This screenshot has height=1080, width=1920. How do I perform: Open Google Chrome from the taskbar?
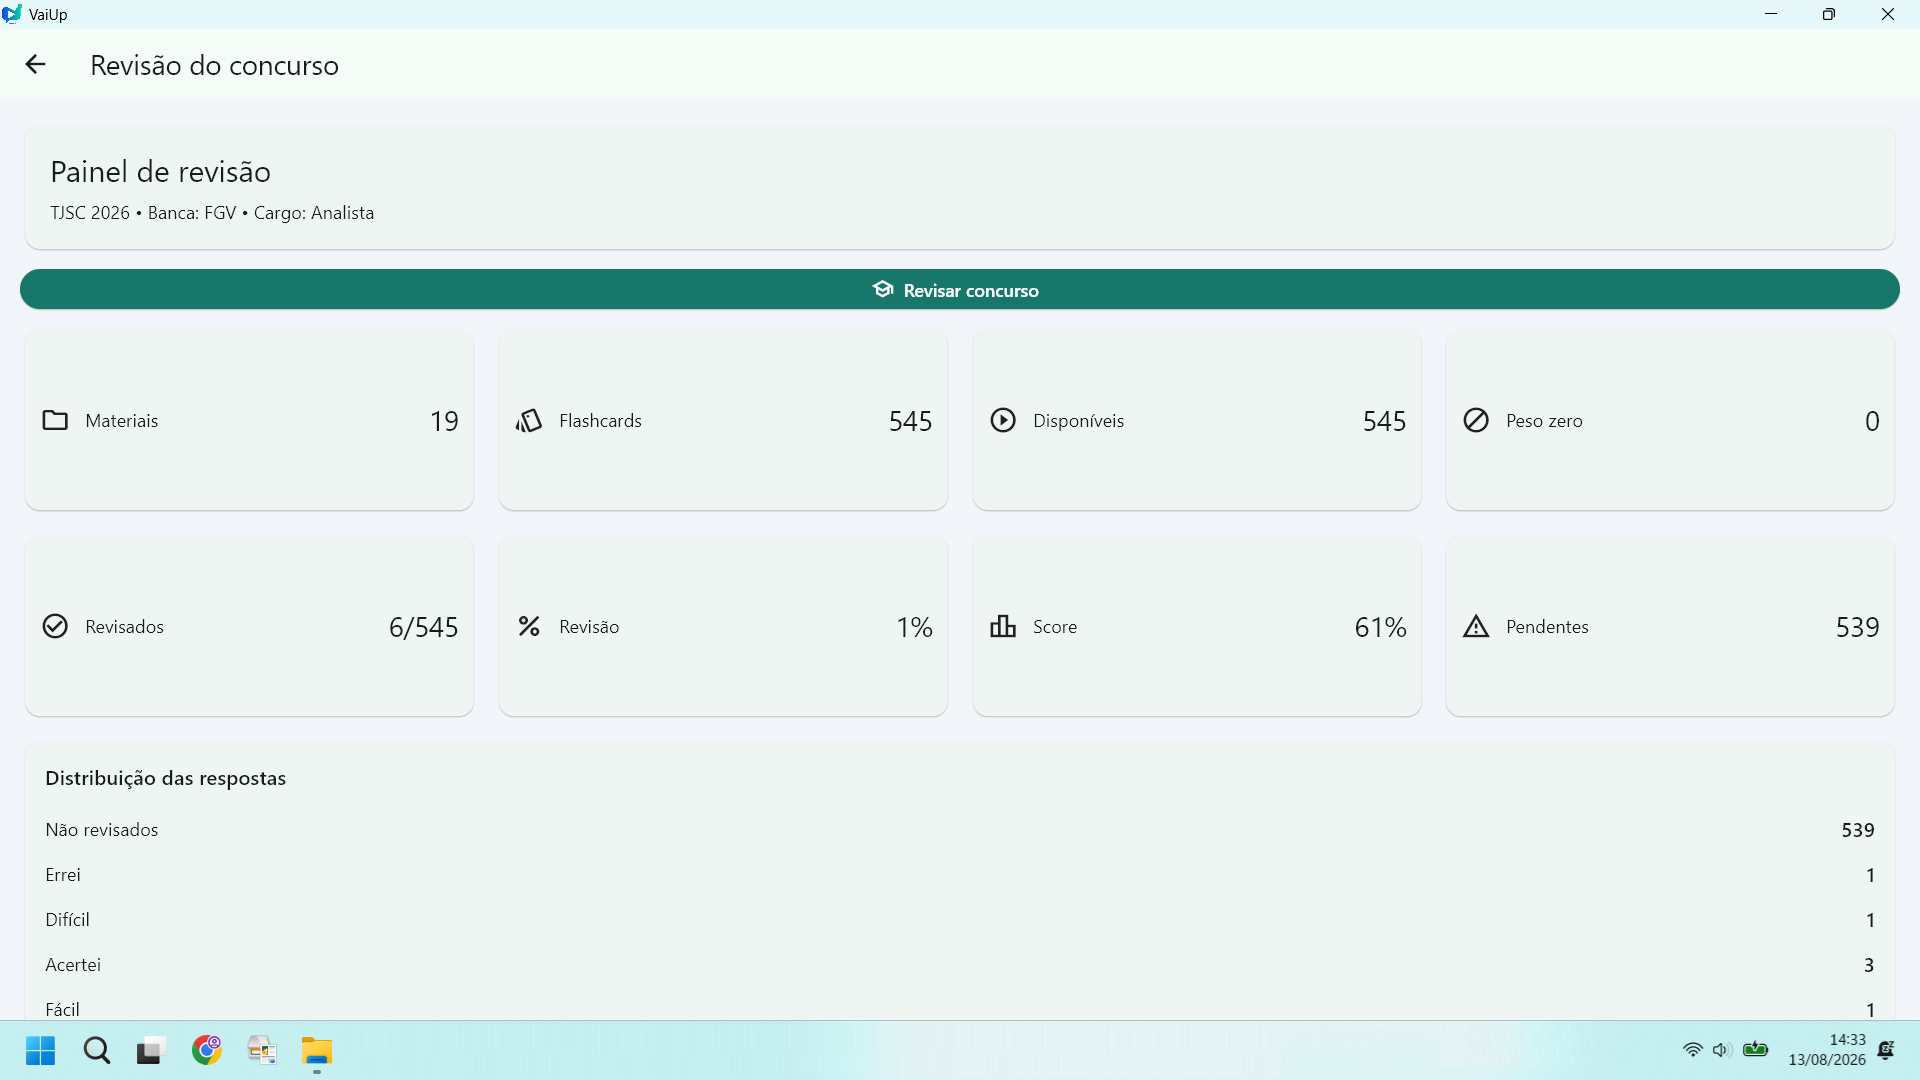click(x=207, y=1051)
